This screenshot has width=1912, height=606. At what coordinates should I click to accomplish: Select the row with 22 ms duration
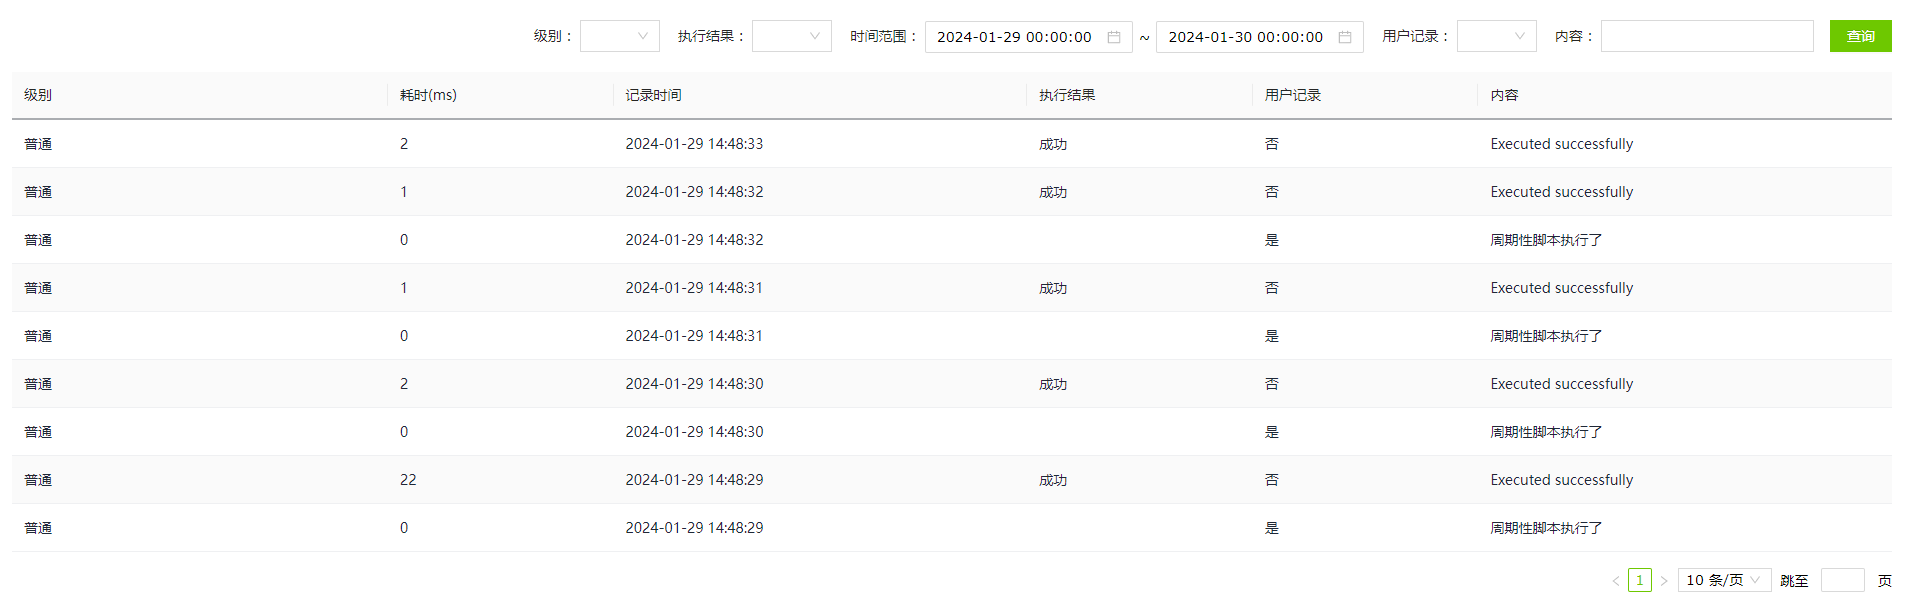click(x=408, y=480)
